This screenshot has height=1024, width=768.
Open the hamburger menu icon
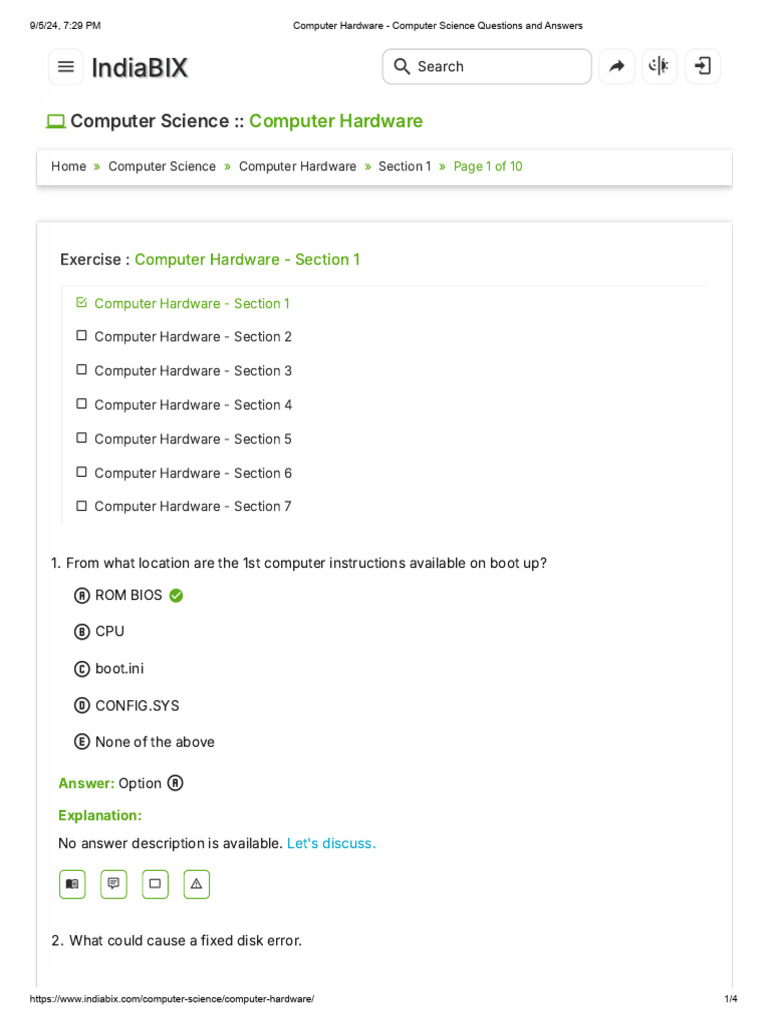pos(66,67)
